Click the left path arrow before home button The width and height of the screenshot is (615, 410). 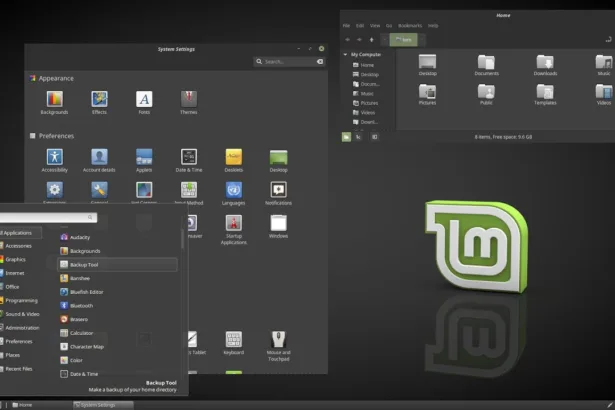385,40
